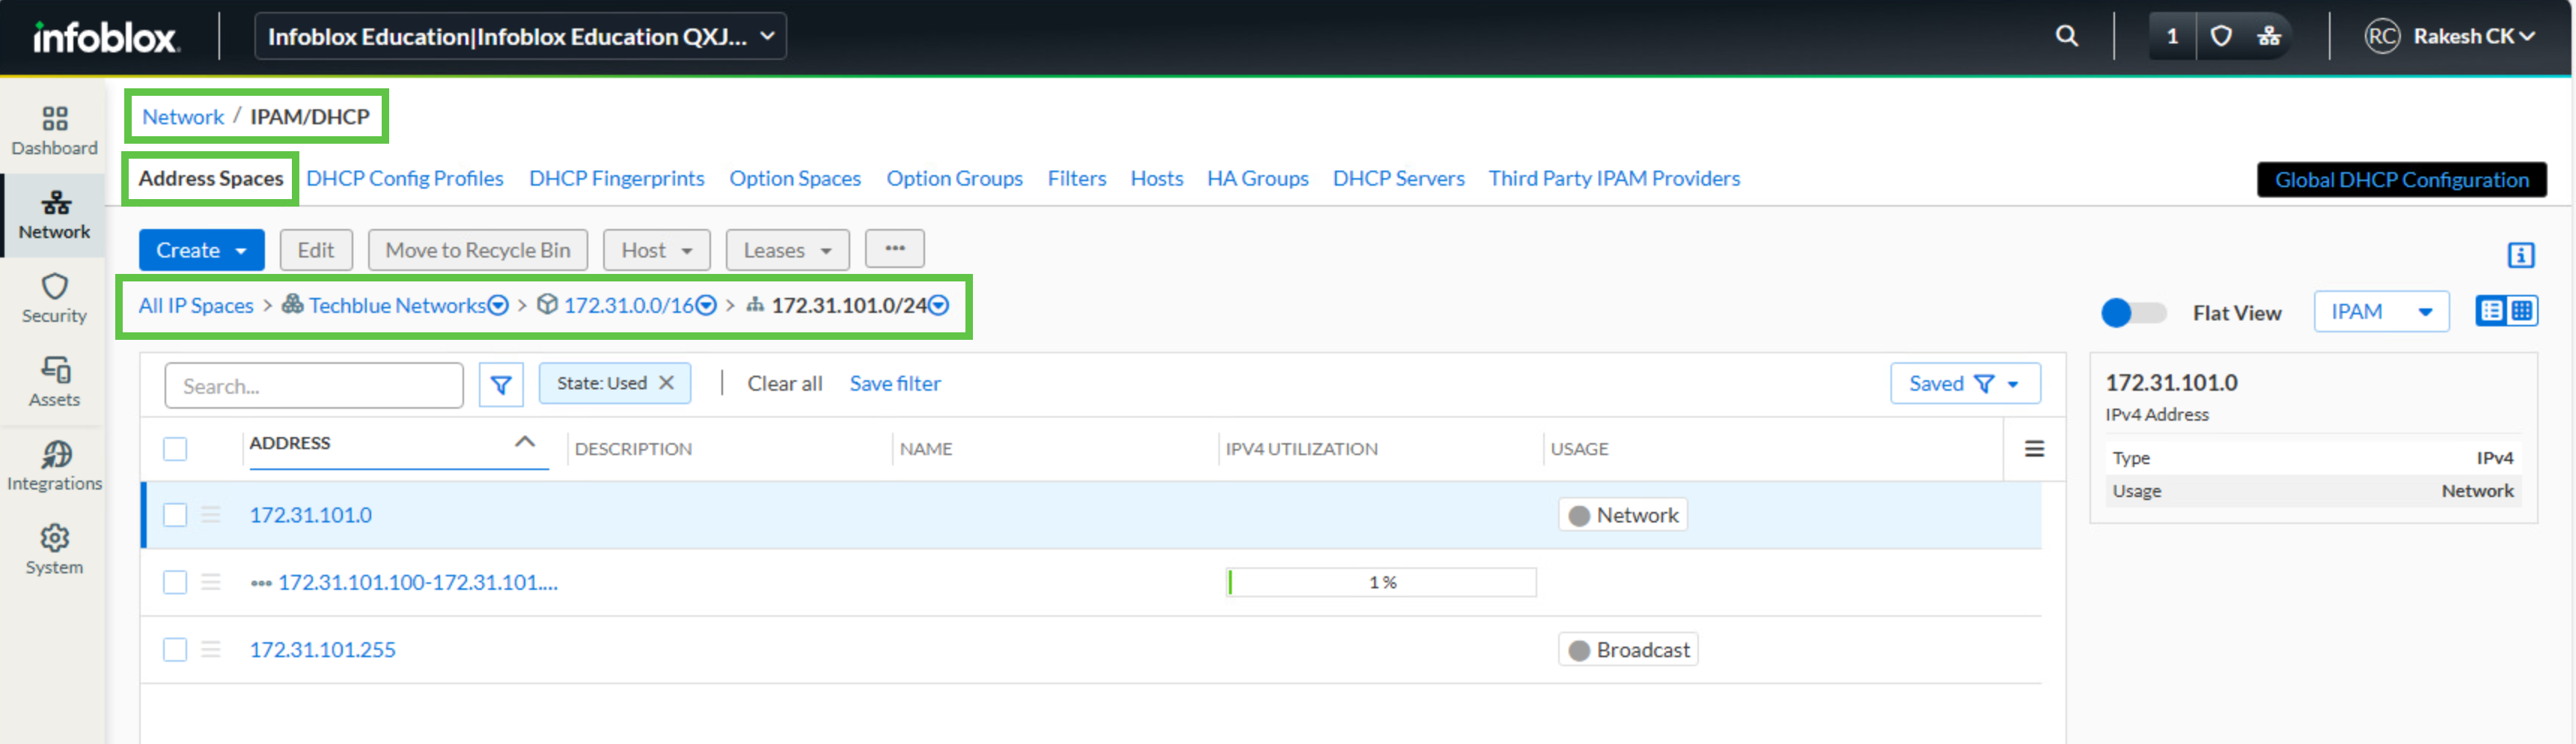Screen dimensions: 2576x744
Task: Switch to grid view layout
Action: pos(2523,311)
